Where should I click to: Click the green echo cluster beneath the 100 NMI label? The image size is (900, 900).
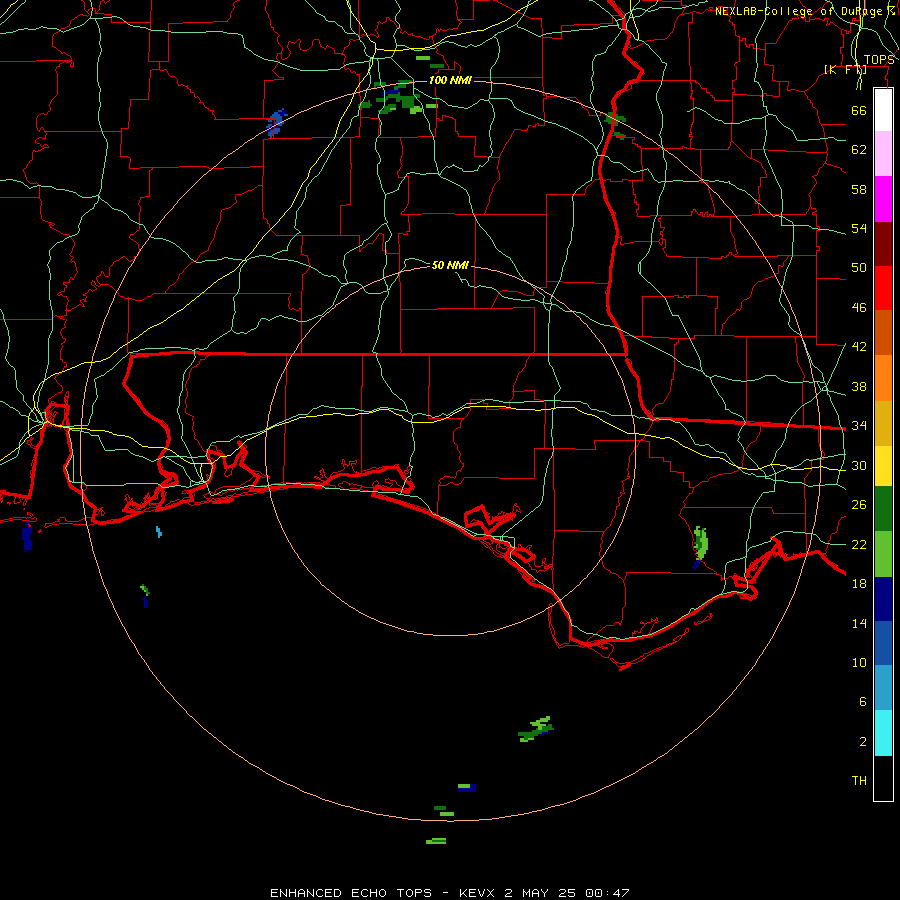tap(398, 98)
